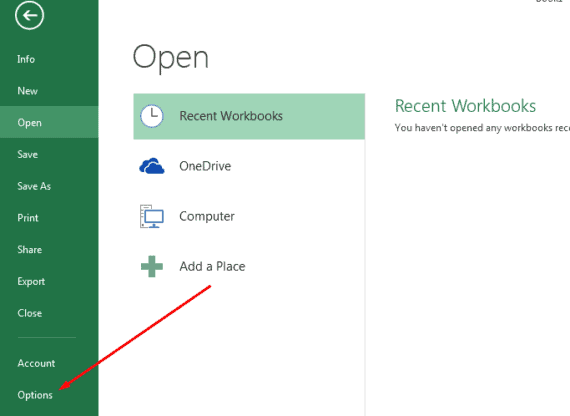Select the Recent Workbooks location

249,116
